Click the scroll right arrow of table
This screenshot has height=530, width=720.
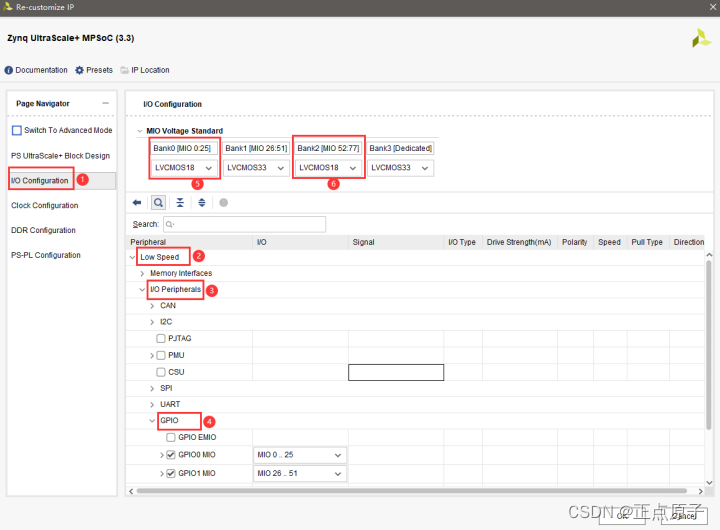(700, 491)
